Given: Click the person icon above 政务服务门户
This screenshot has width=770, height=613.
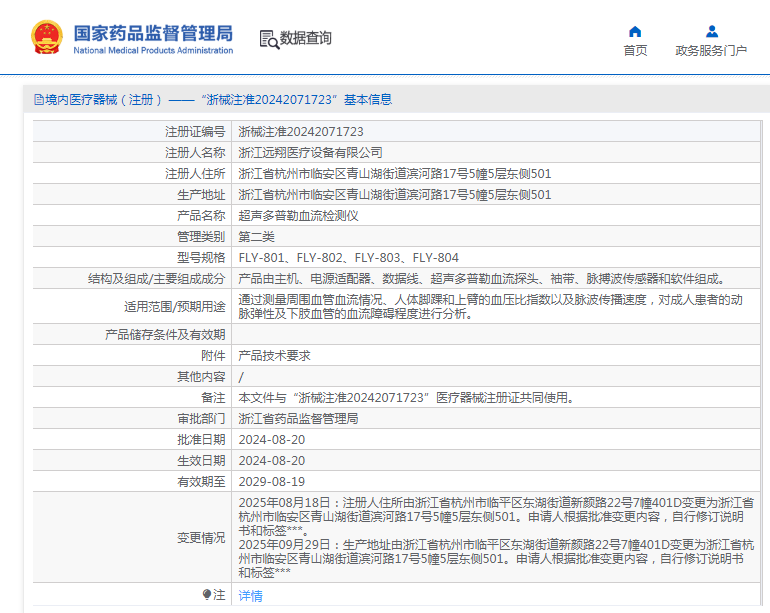Looking at the screenshot, I should click(x=711, y=31).
